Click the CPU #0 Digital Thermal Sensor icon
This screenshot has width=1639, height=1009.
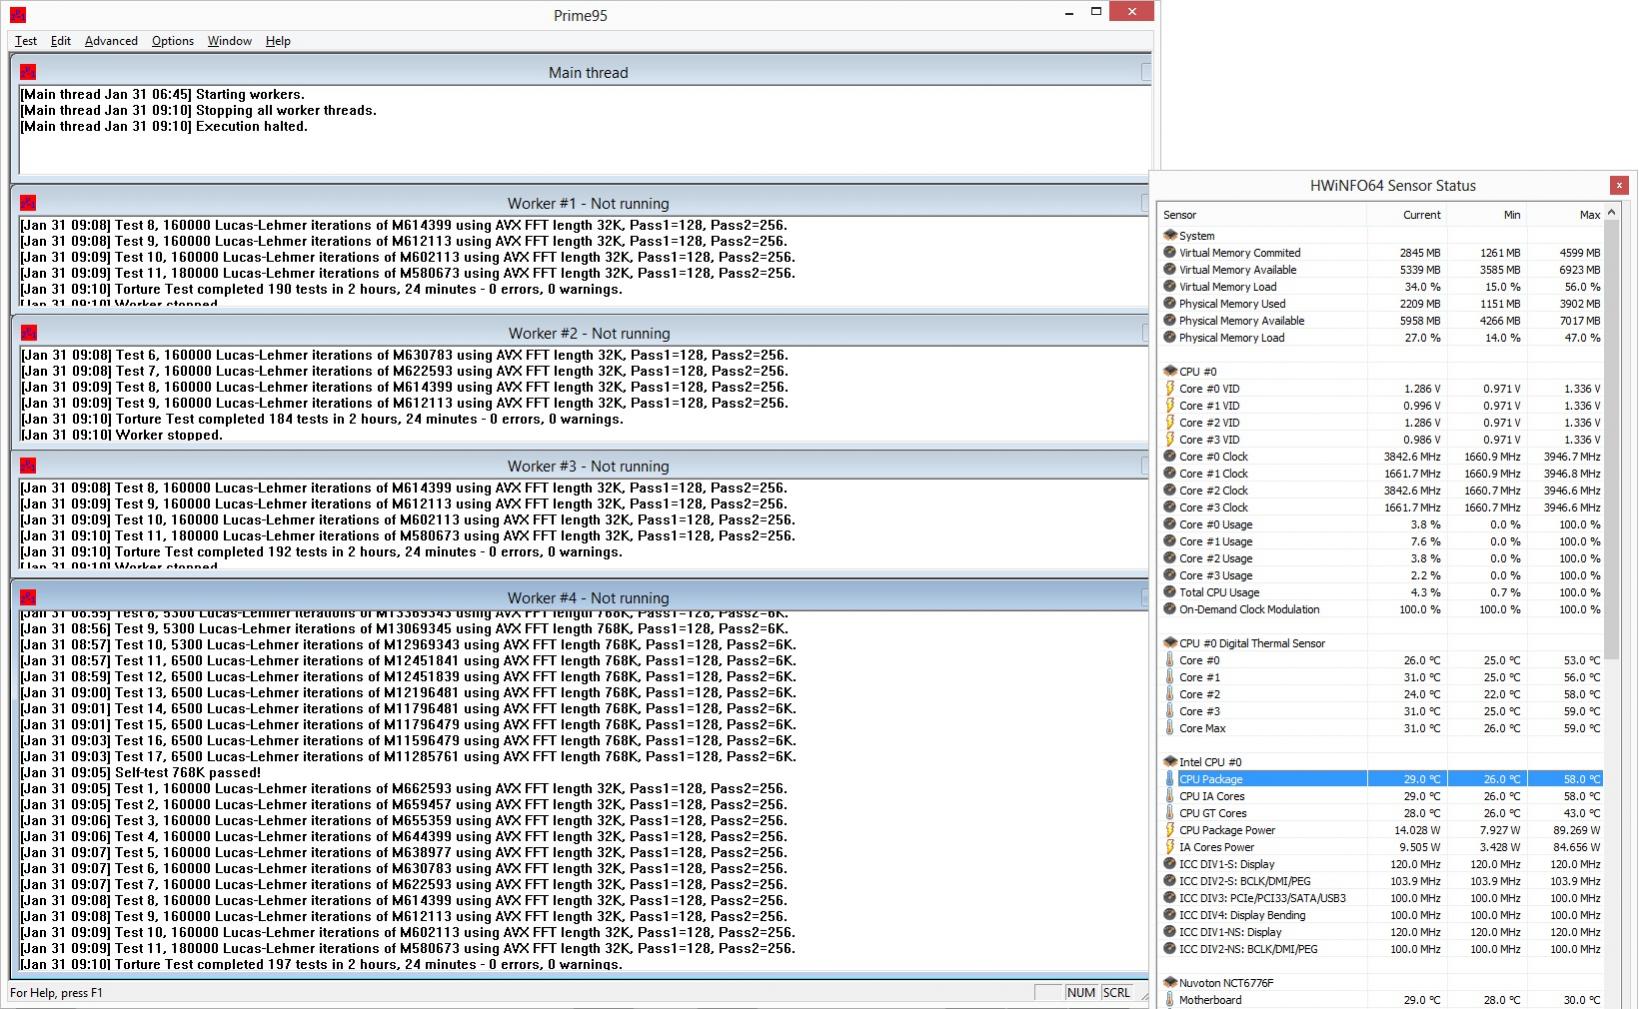coord(1170,643)
